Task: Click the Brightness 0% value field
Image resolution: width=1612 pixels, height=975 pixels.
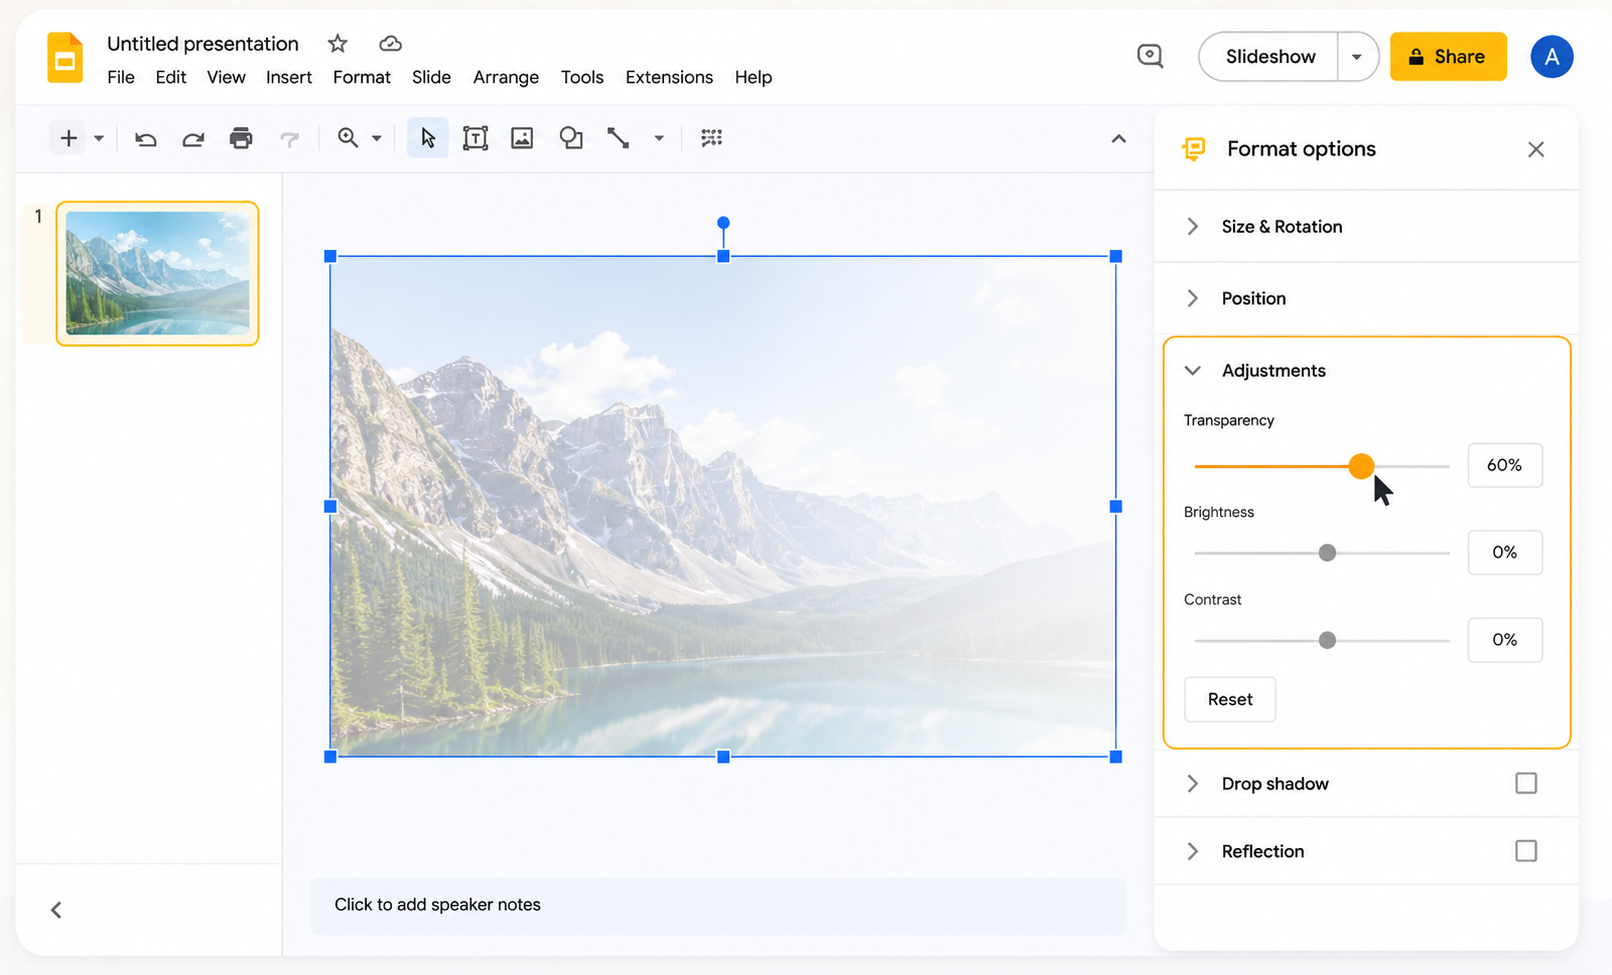Action: point(1505,552)
